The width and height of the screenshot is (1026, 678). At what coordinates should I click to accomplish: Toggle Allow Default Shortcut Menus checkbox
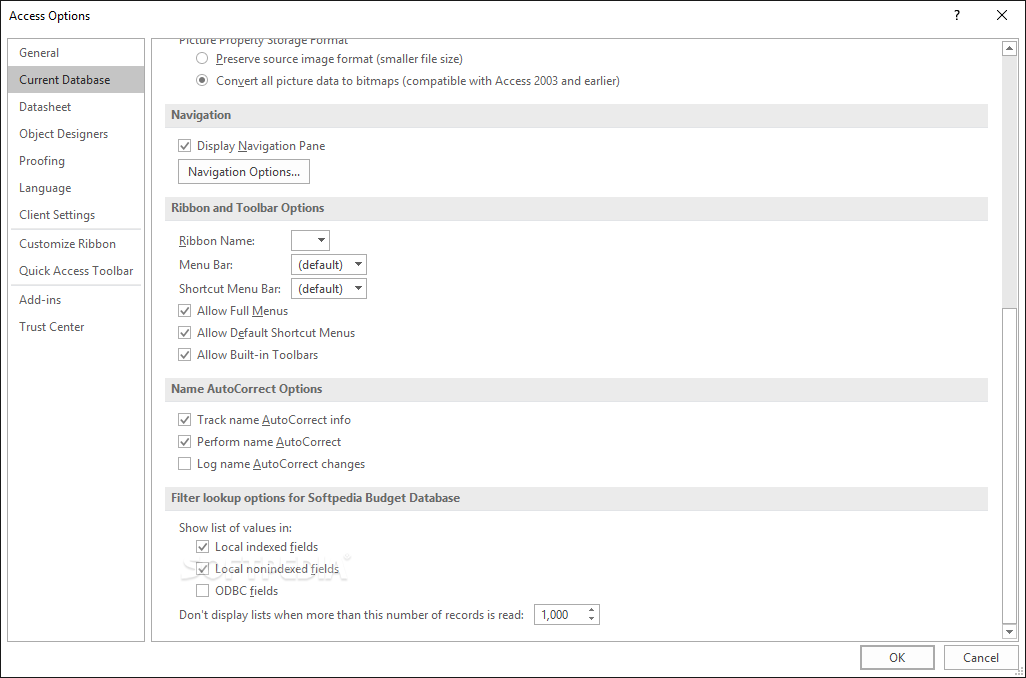pos(185,332)
